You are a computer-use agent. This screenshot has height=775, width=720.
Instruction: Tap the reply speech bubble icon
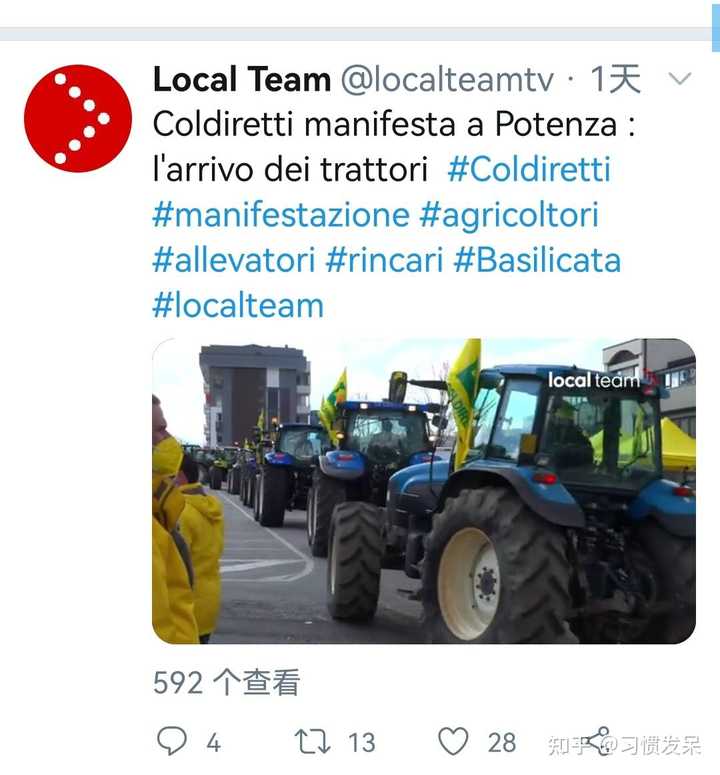[x=171, y=741]
